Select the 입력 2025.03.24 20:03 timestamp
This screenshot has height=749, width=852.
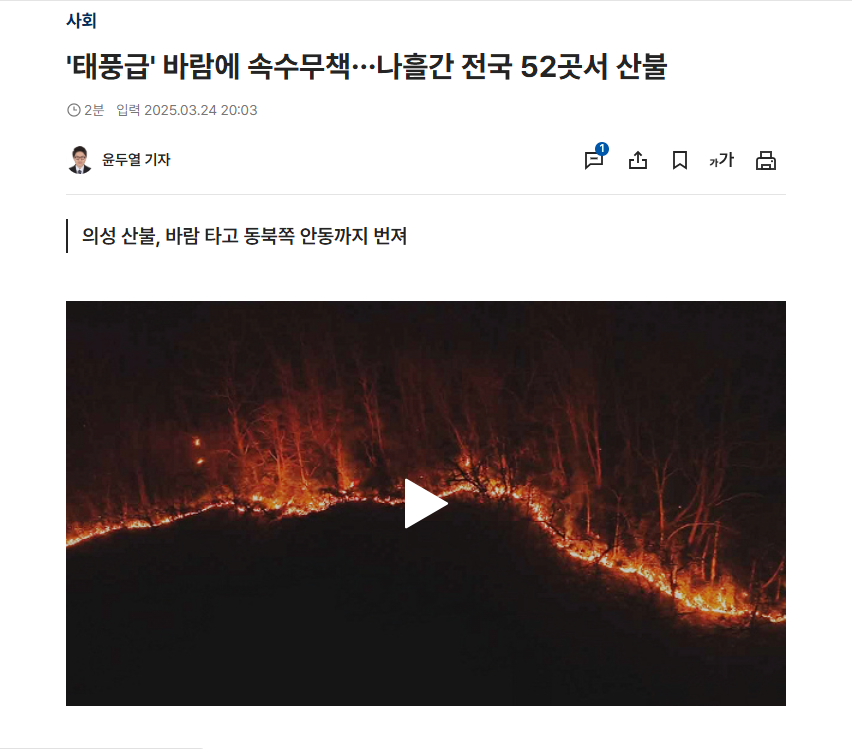tap(186, 110)
